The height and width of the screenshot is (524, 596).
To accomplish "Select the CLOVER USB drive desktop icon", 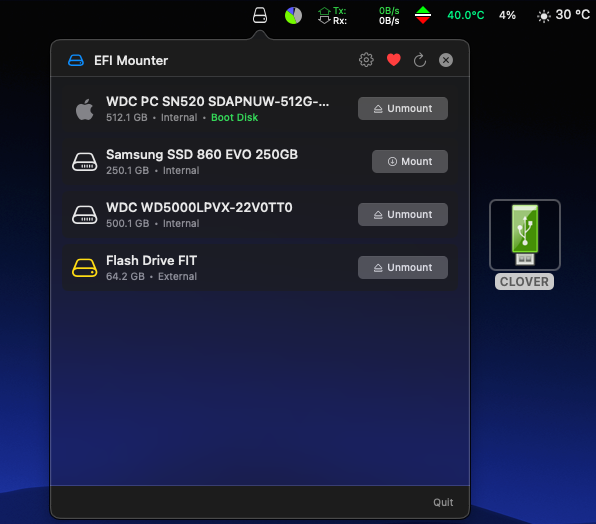I will pos(525,235).
